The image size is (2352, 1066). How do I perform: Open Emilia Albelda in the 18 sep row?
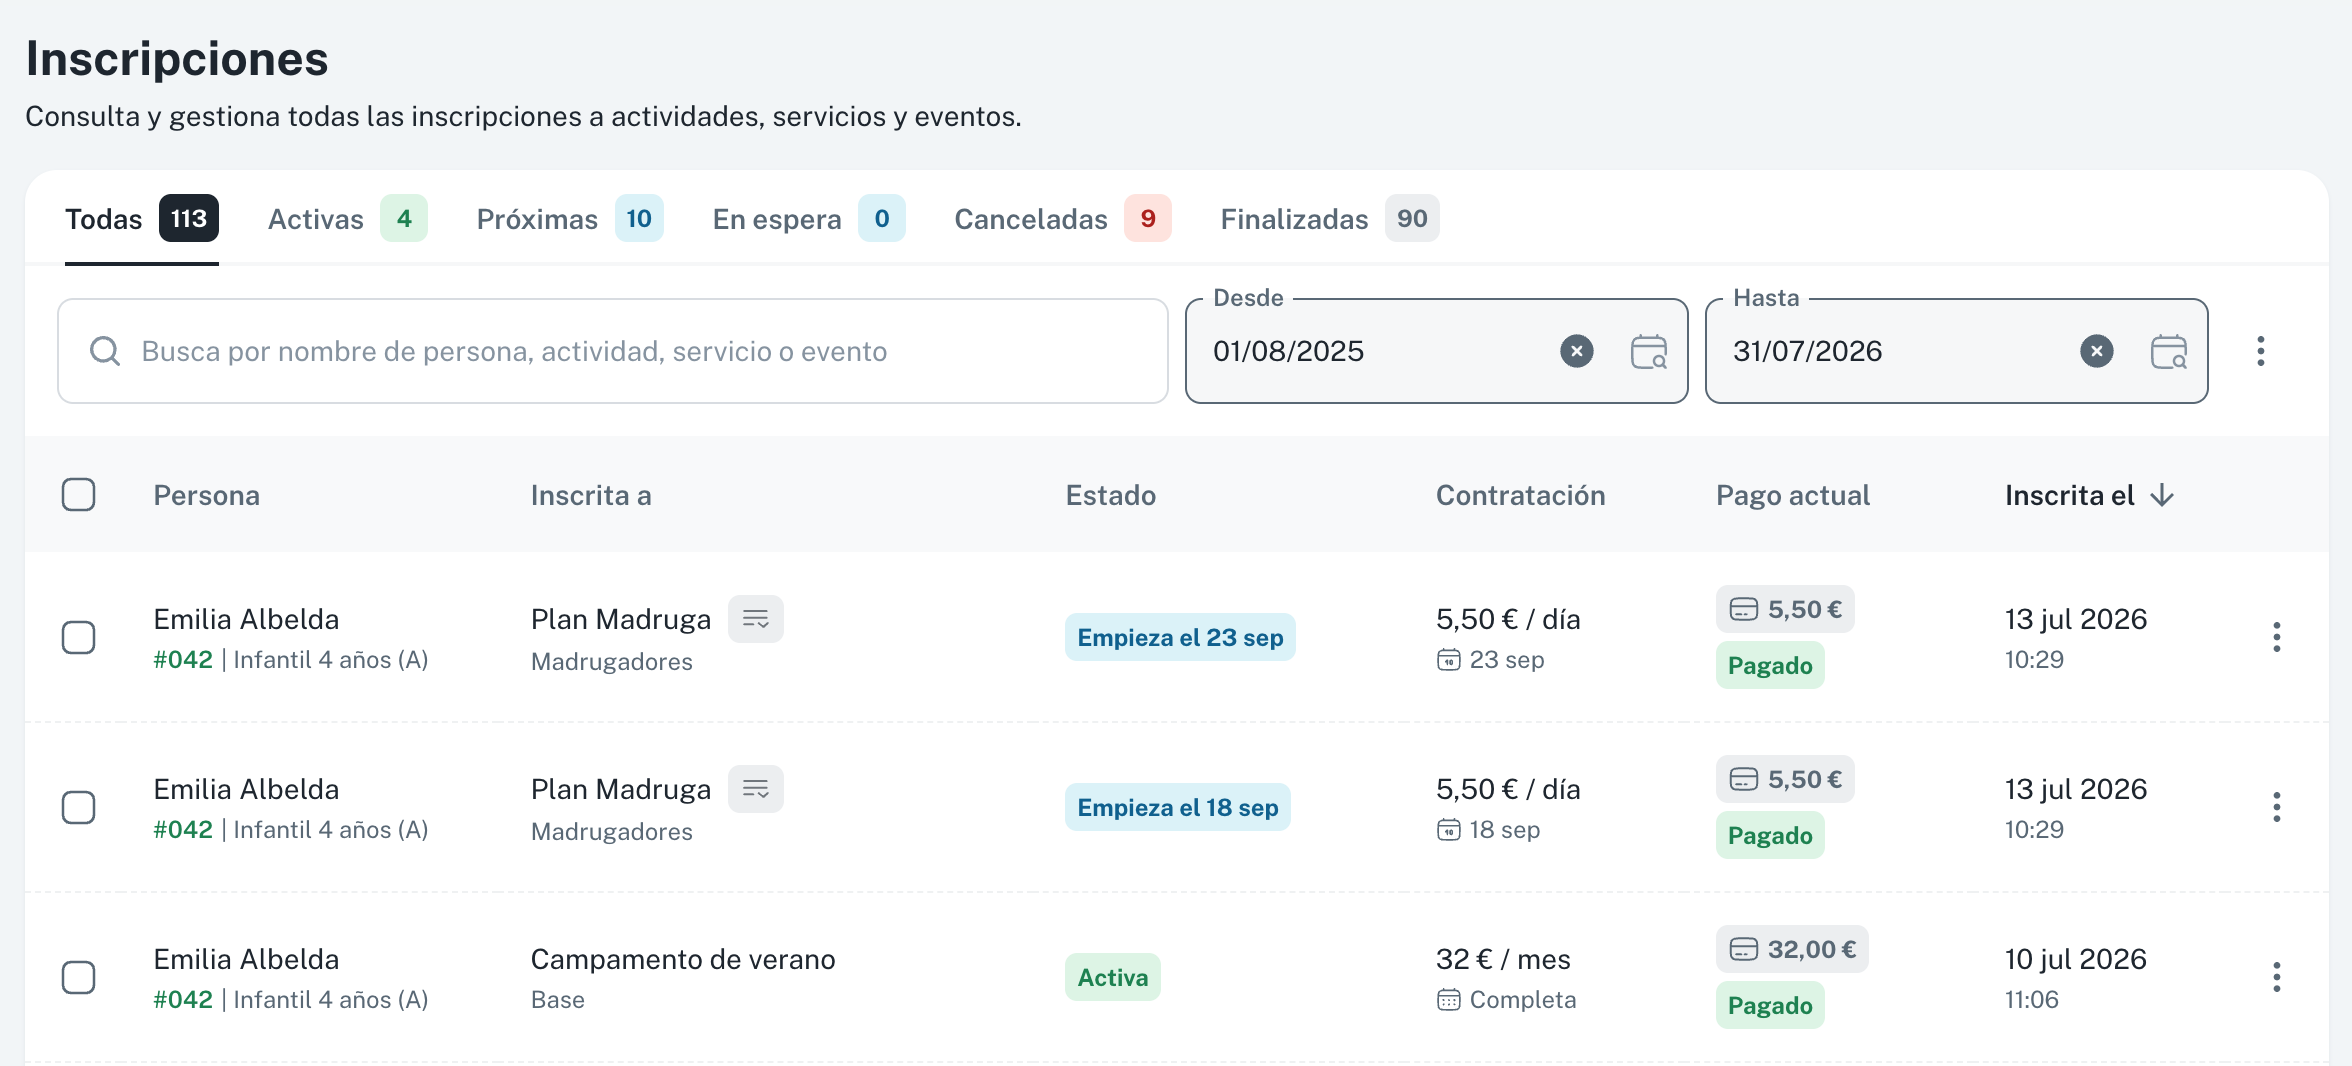tap(247, 789)
